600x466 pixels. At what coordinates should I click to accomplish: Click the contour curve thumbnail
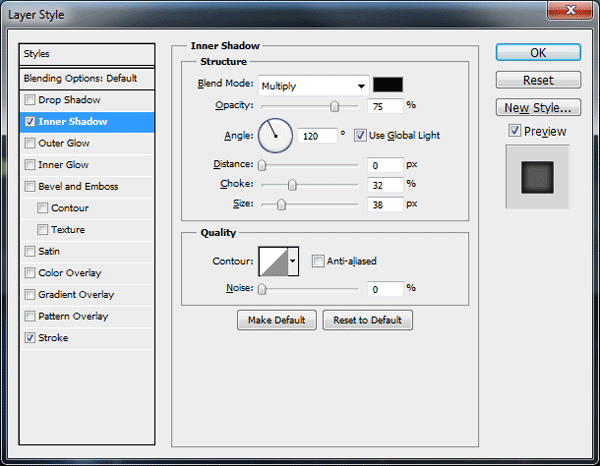click(x=274, y=261)
